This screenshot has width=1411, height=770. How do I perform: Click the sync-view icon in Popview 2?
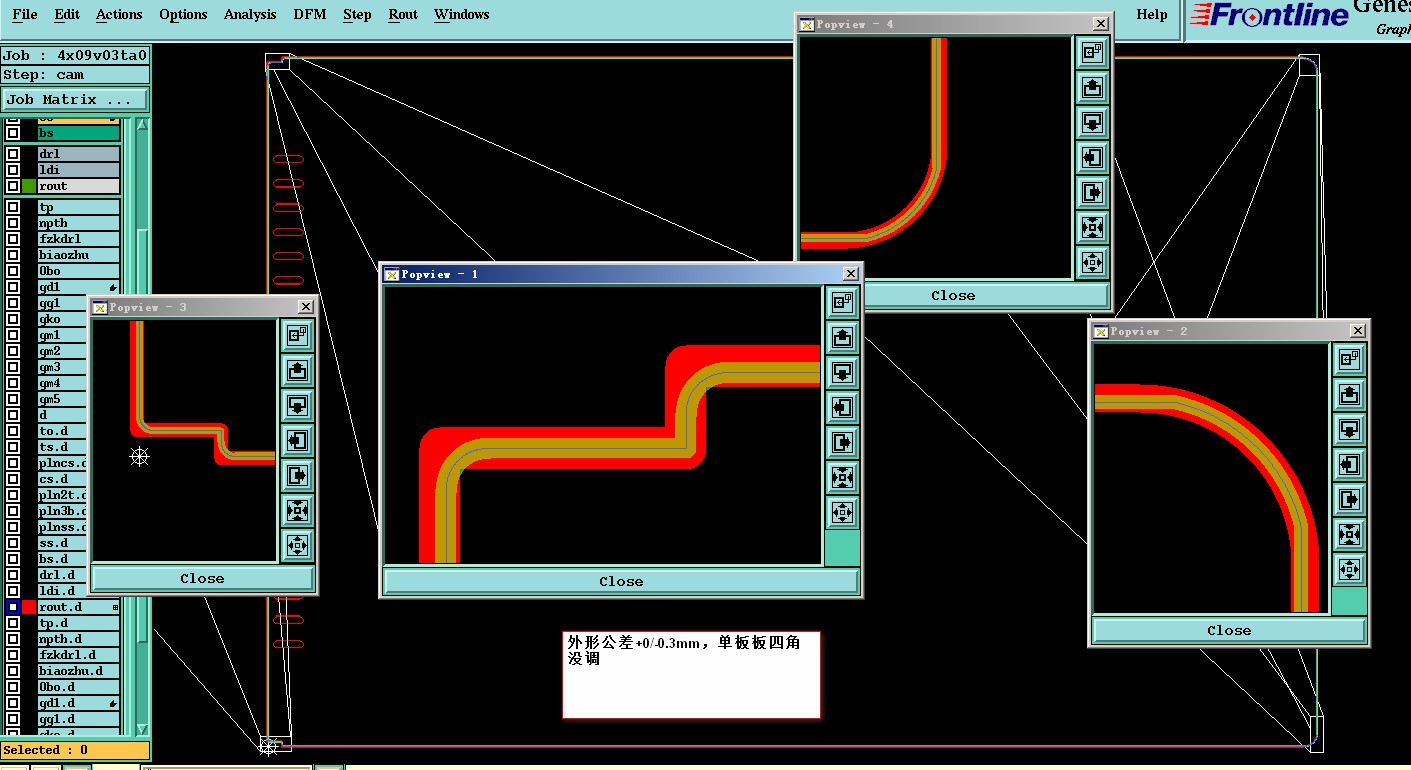click(1349, 360)
